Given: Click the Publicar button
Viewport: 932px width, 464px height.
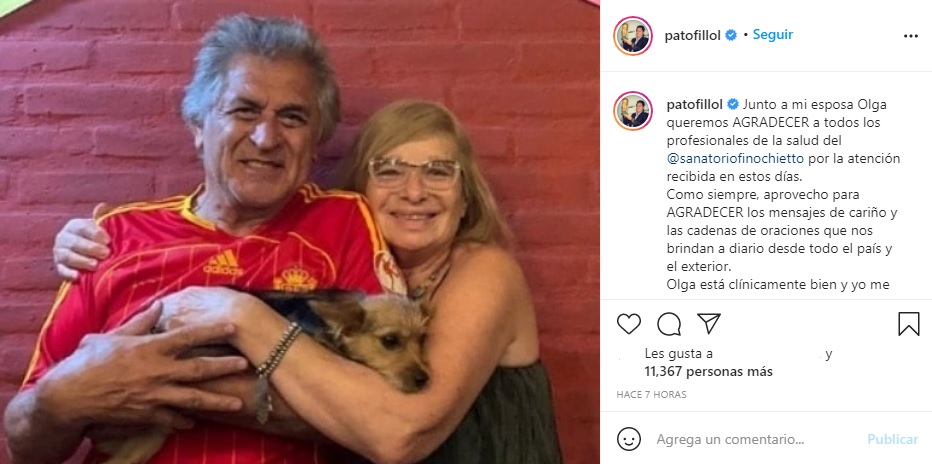Looking at the screenshot, I should click(893, 439).
